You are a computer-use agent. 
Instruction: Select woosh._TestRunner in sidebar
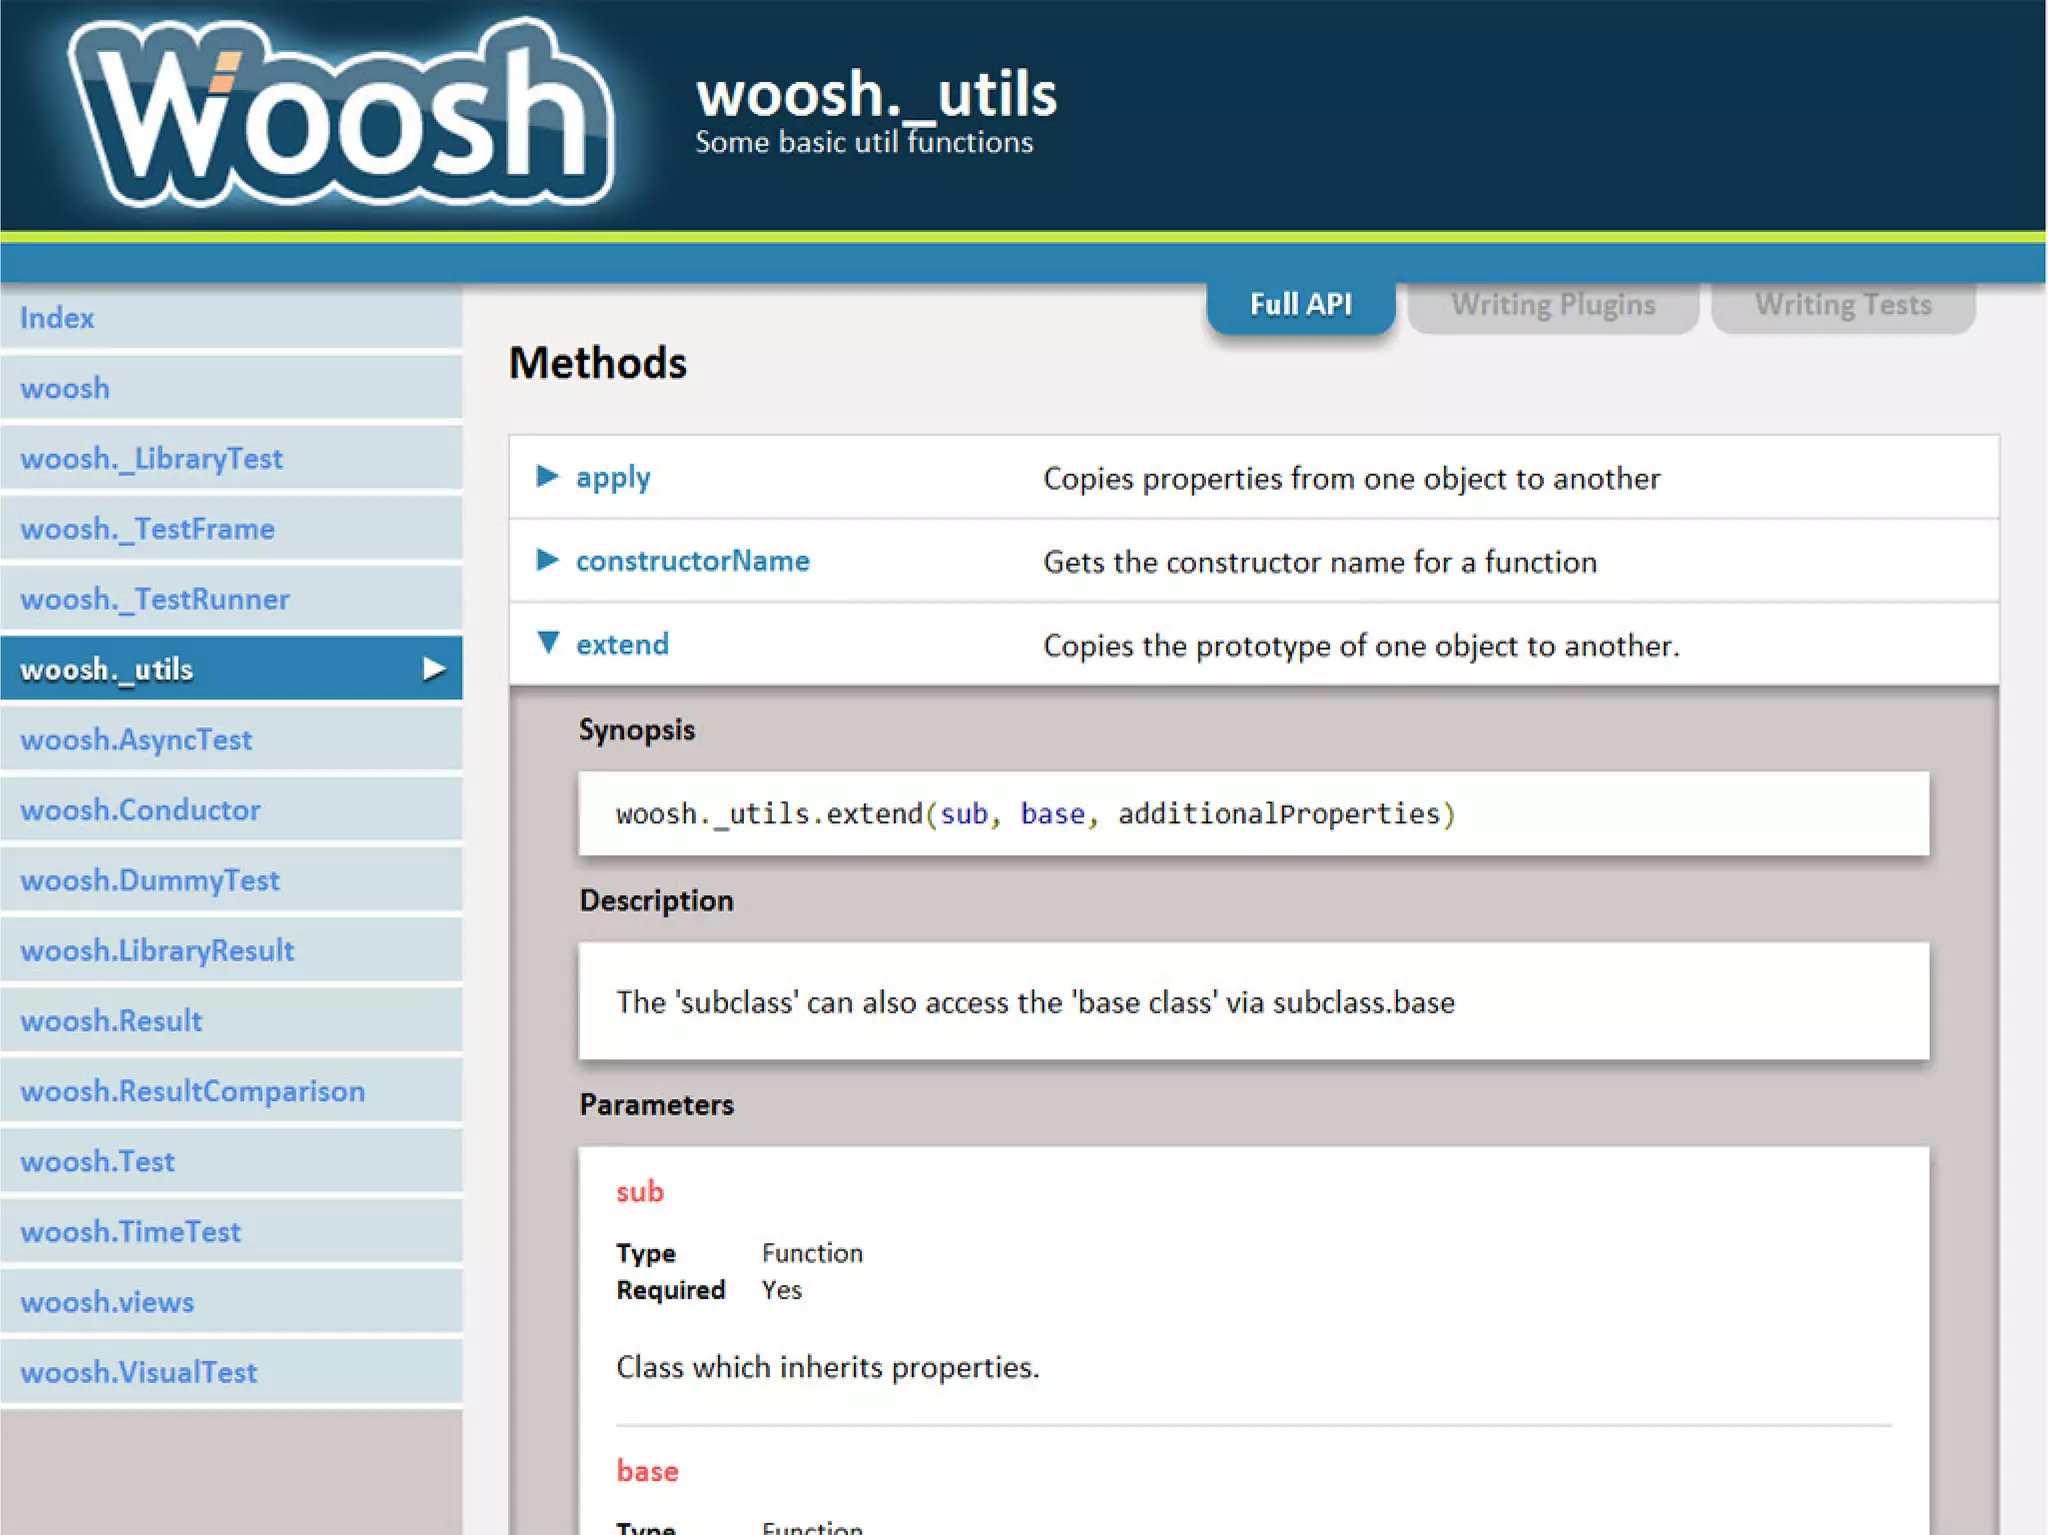(231, 599)
